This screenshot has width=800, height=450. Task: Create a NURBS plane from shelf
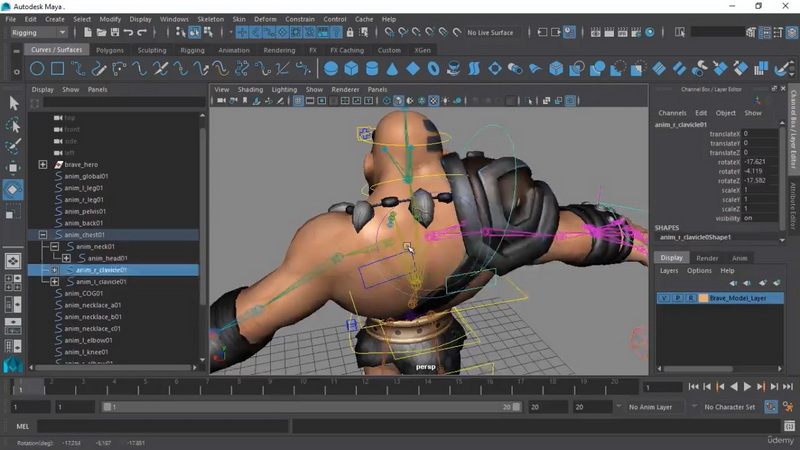pyautogui.click(x=413, y=68)
